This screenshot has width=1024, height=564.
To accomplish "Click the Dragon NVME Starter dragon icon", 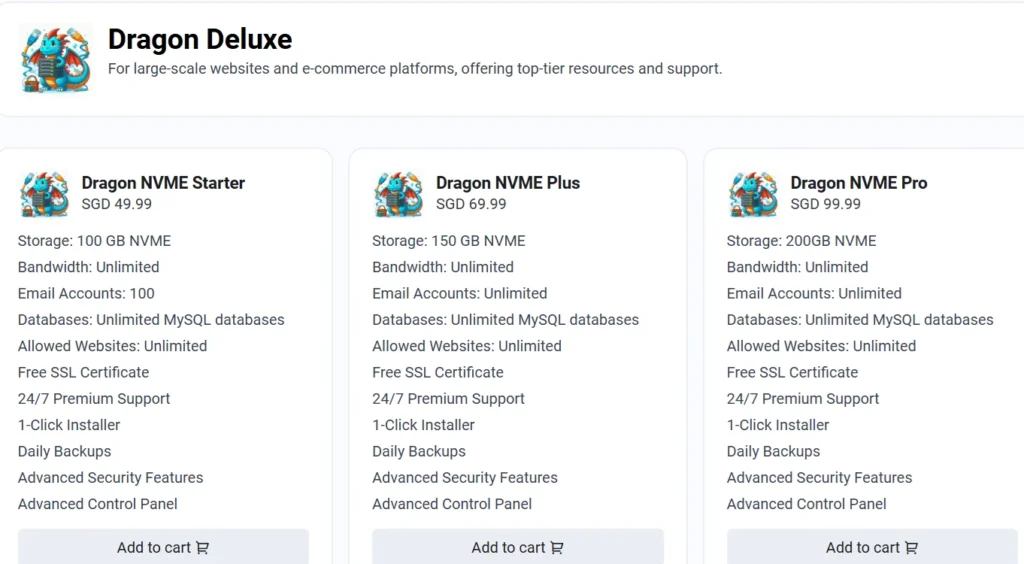I will 44,194.
